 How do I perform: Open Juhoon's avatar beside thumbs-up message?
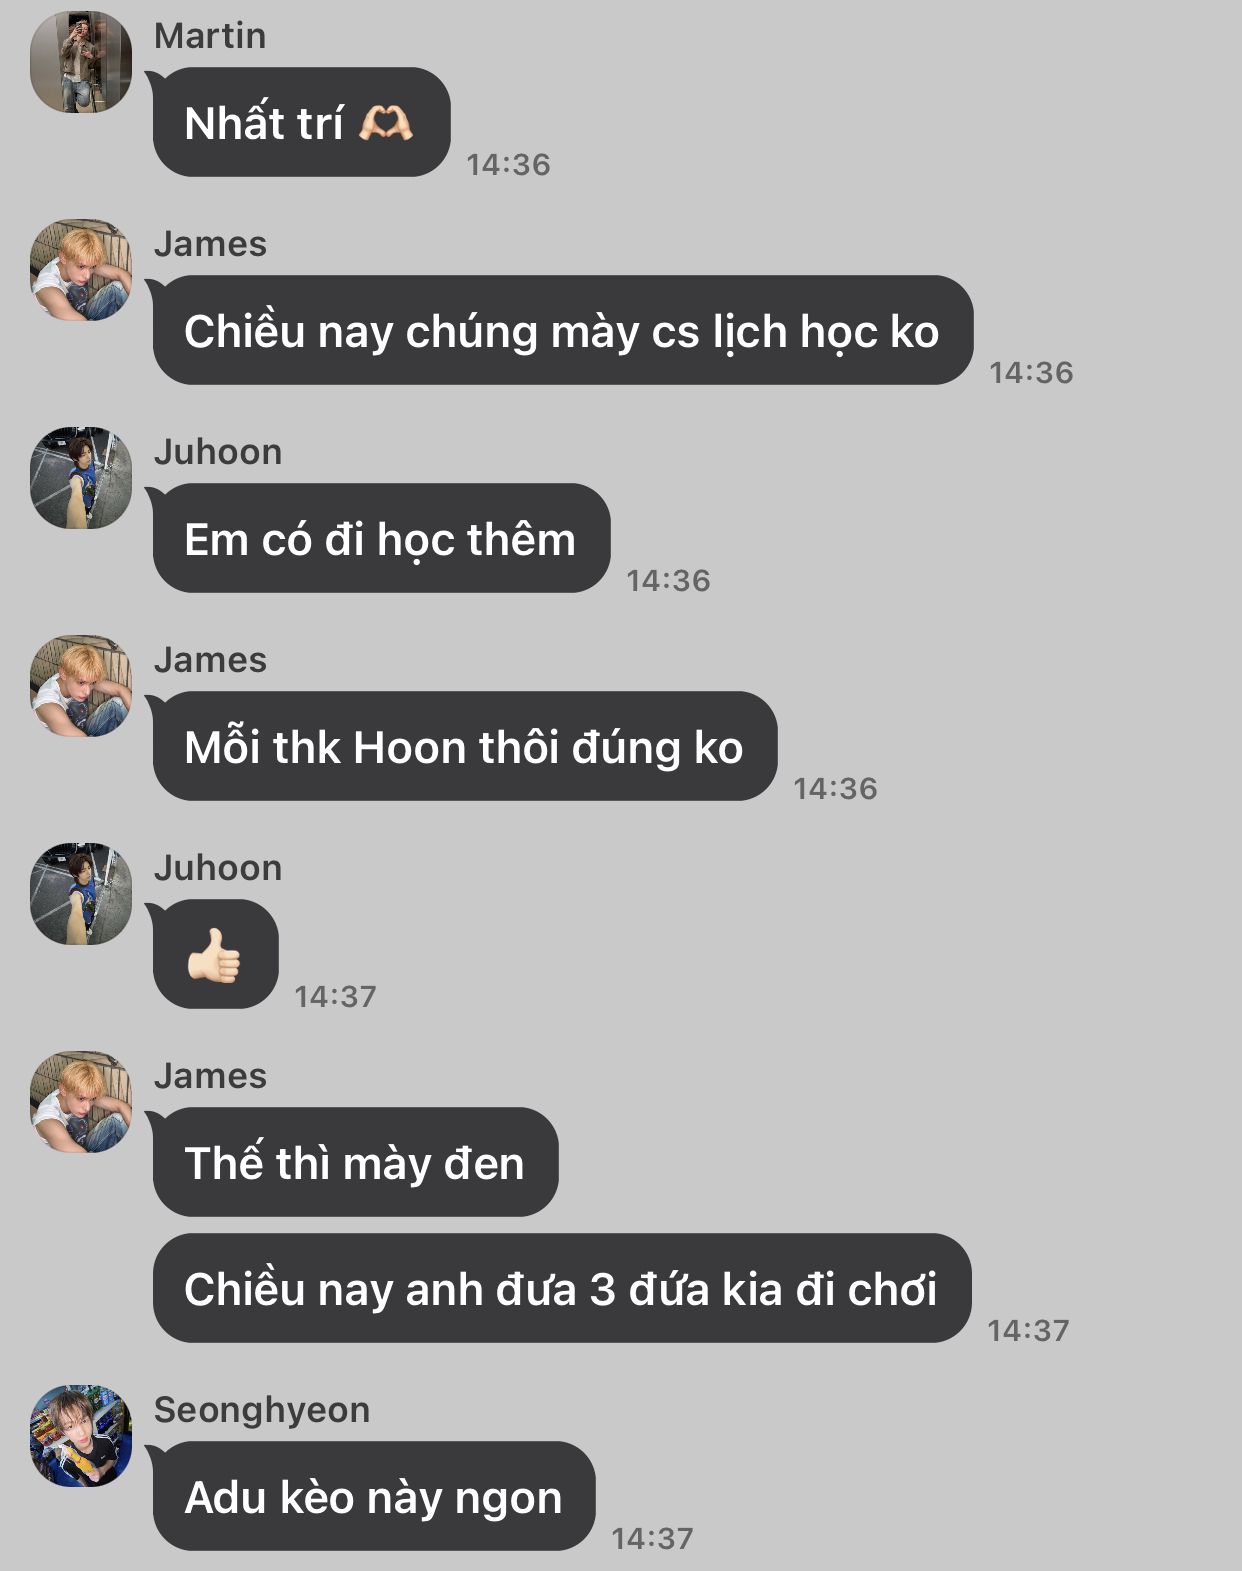tap(81, 894)
